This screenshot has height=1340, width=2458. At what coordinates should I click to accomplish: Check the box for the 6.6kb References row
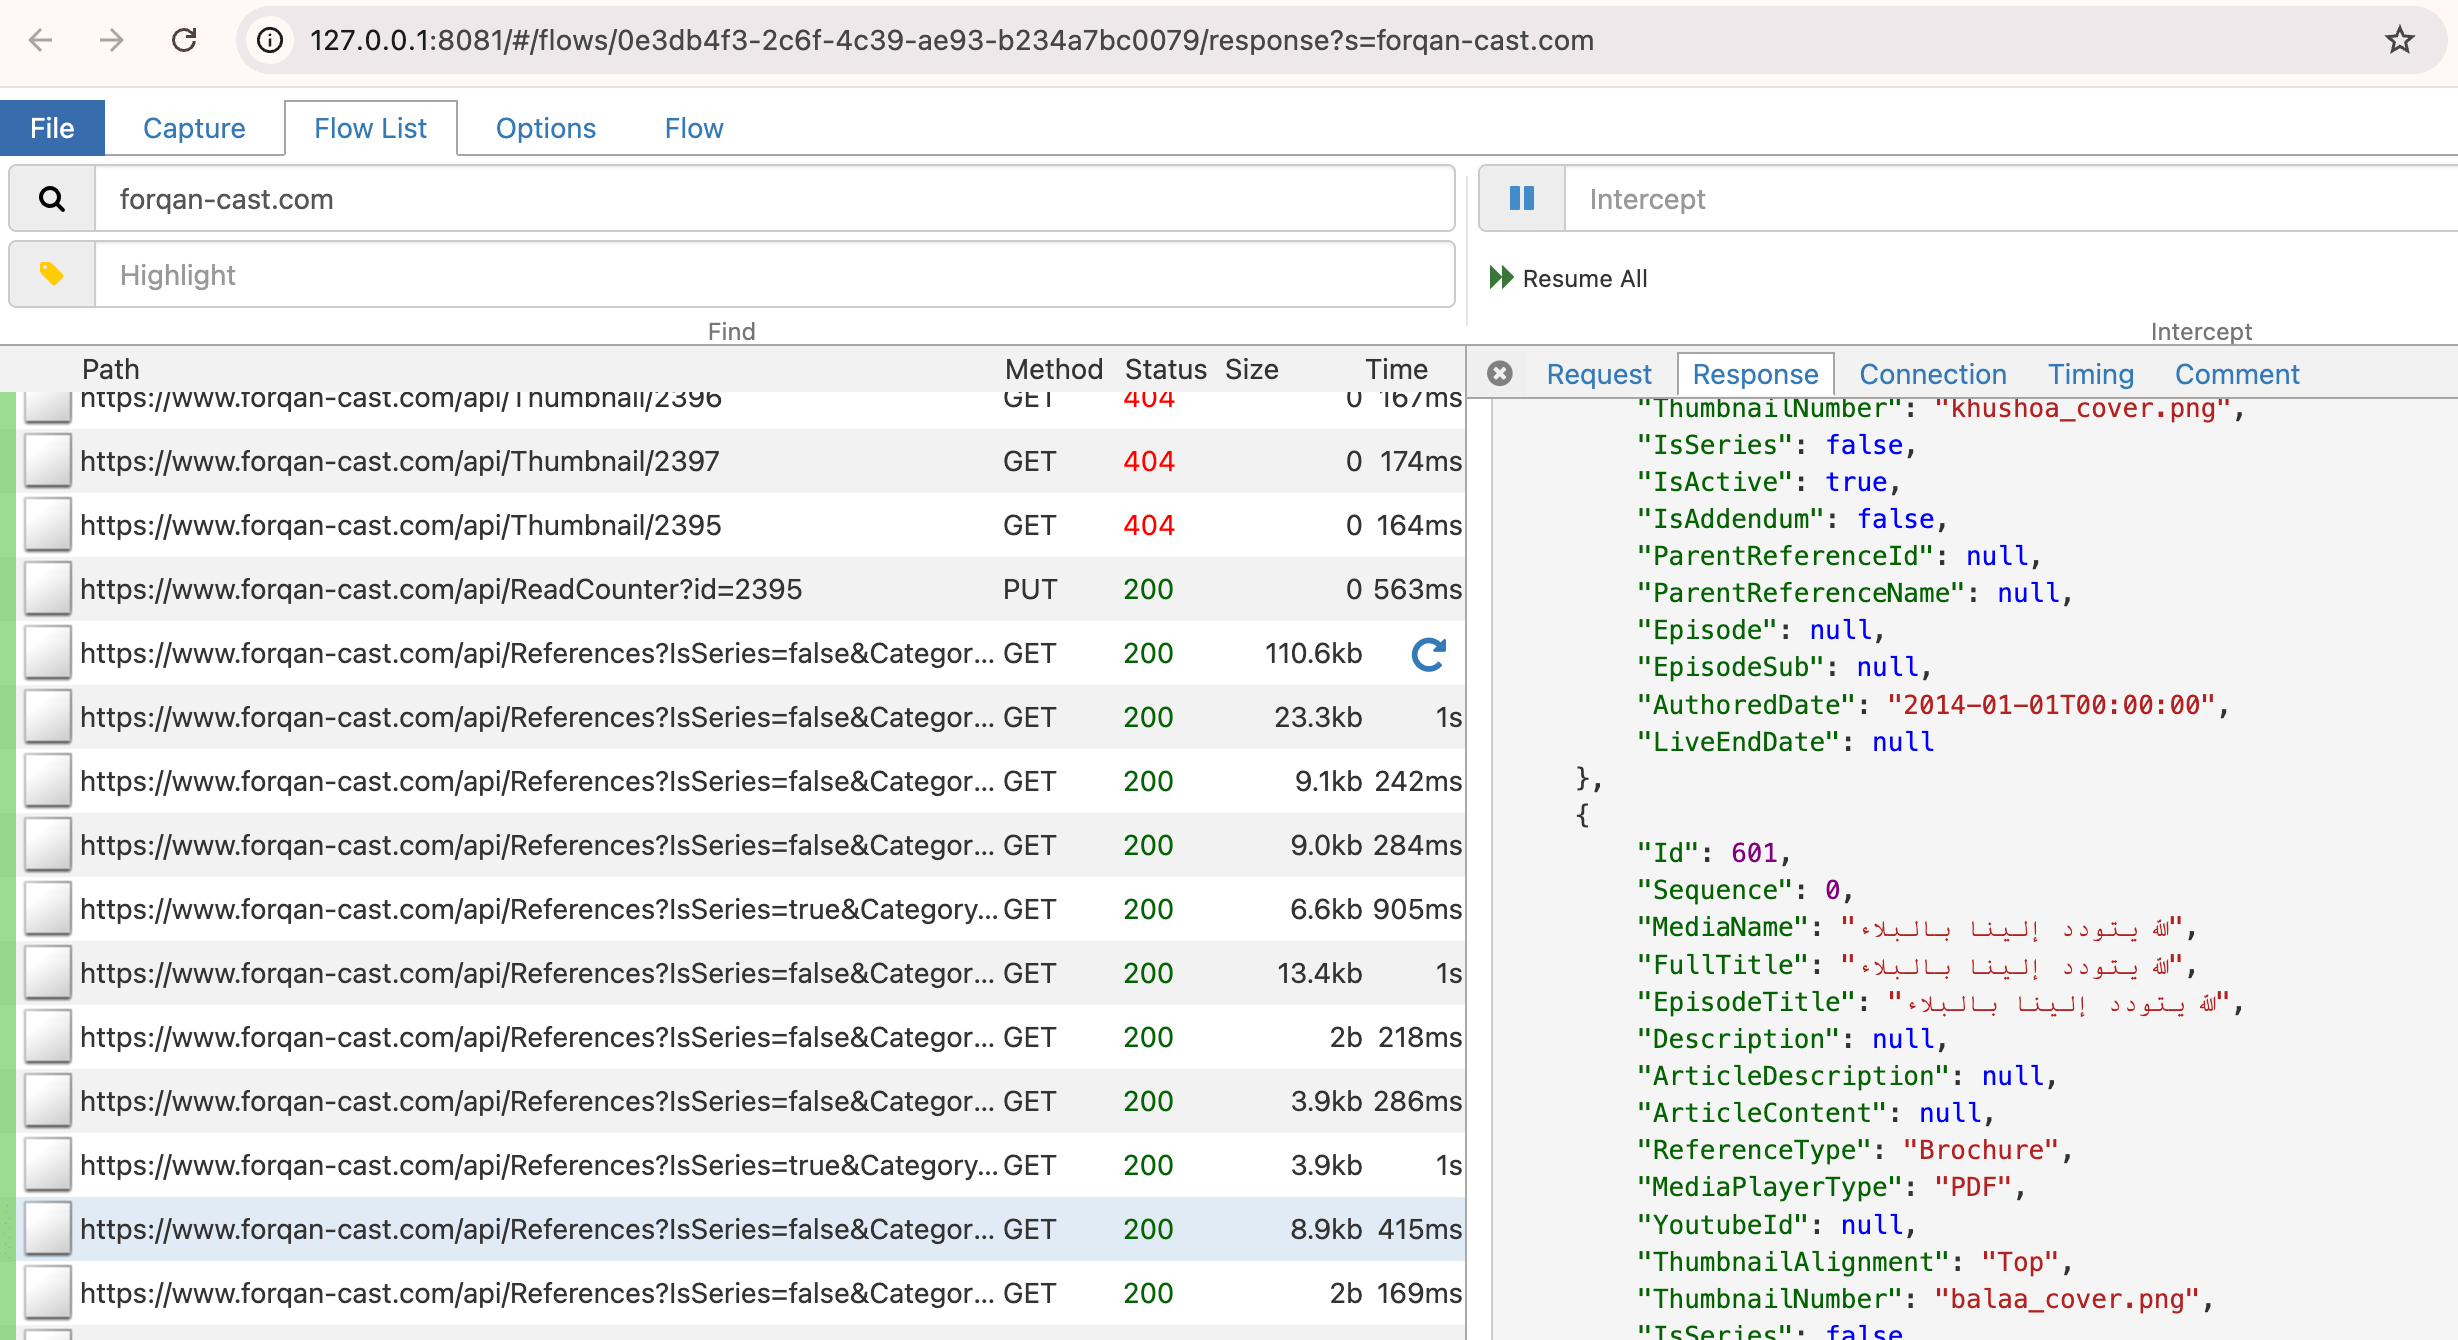48,909
